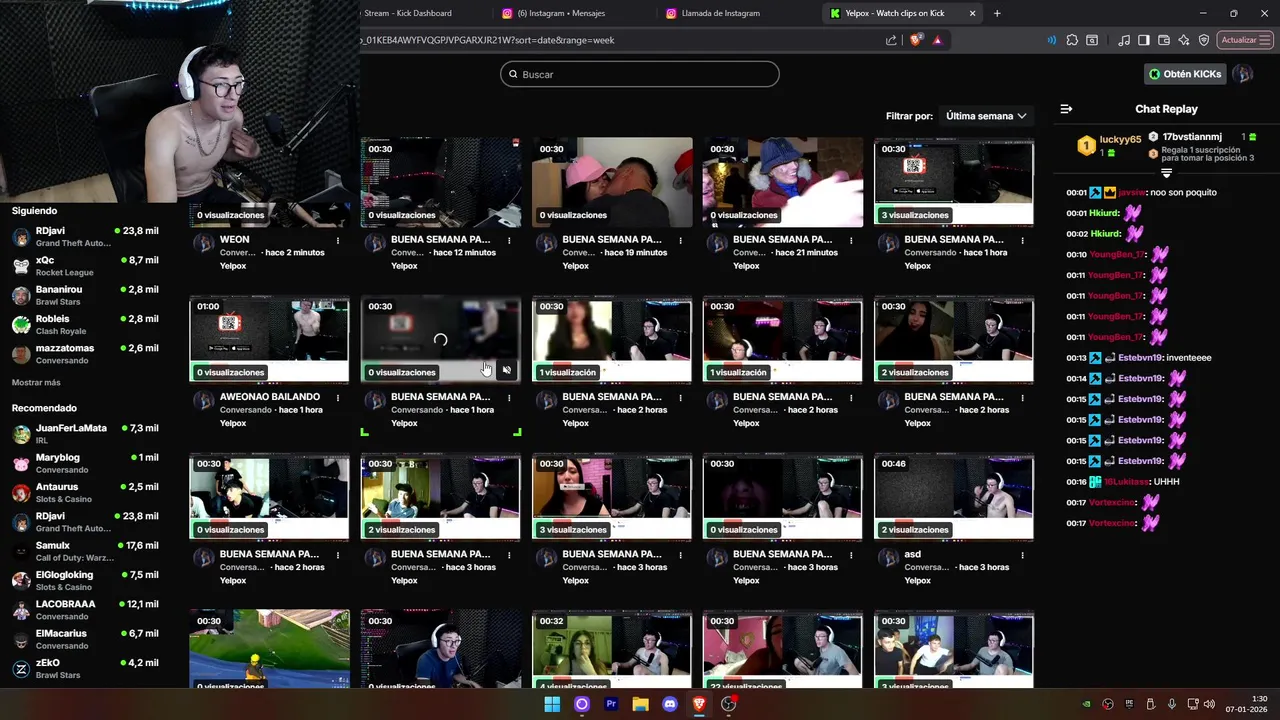1280x720 pixels.
Task: Open recommended channel JuanFerLaMata
Action: (x=85, y=434)
